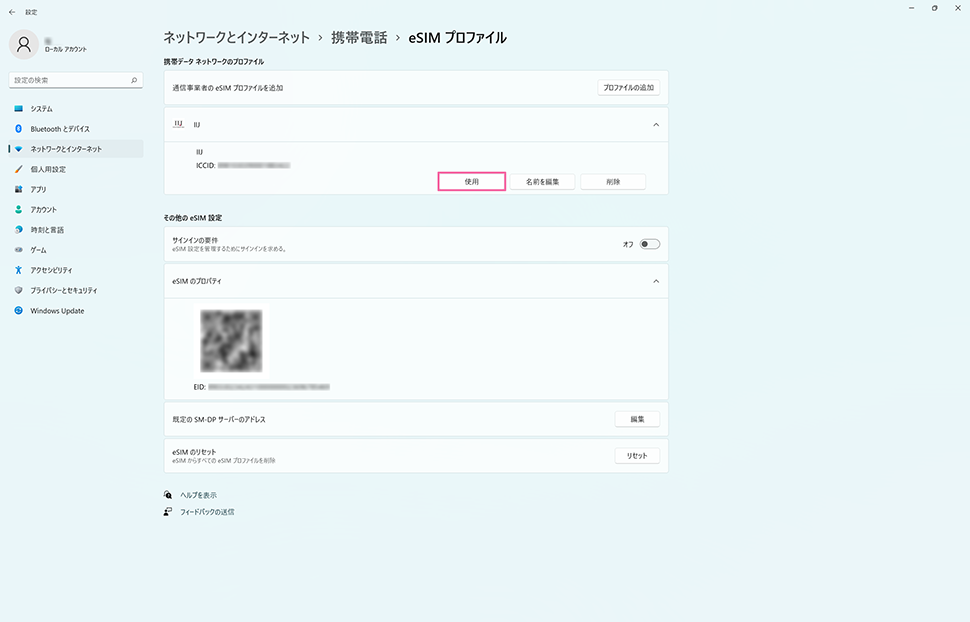Screen dimensions: 970x622
Task: Open ヘルプを表示 link
Action: coord(198,495)
